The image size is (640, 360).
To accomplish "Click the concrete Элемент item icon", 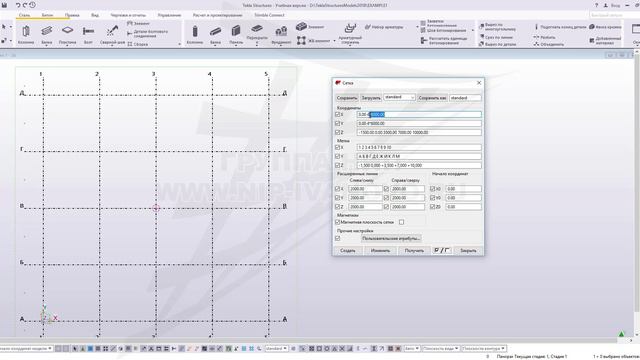I will coord(301,27).
